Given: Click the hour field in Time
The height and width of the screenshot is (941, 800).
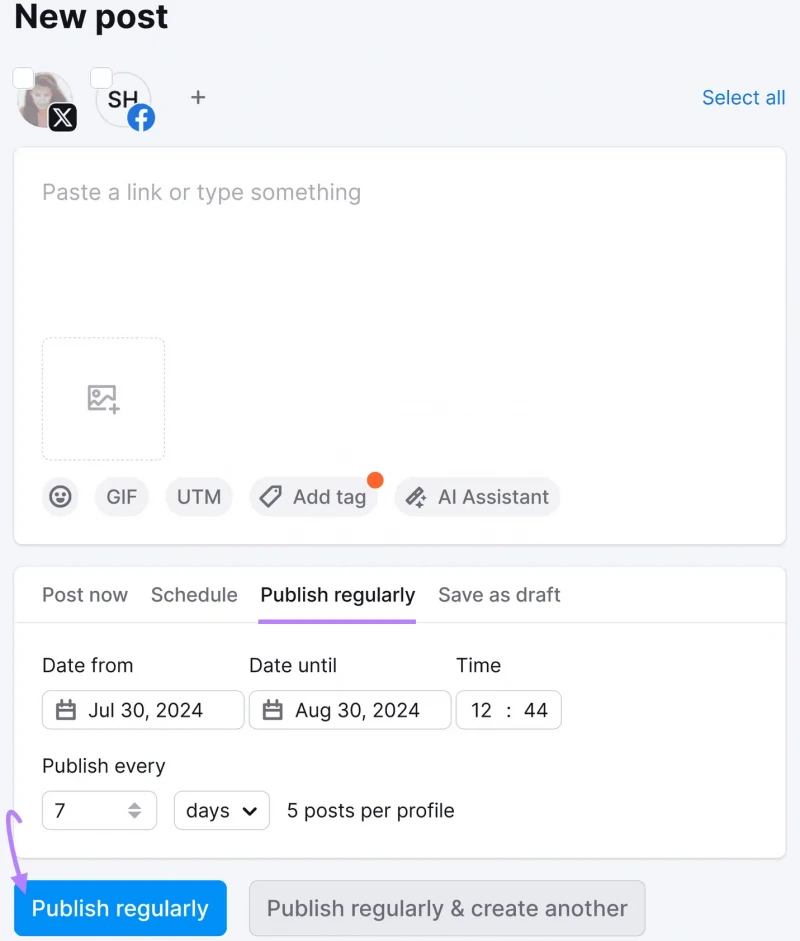Looking at the screenshot, I should click(x=481, y=710).
